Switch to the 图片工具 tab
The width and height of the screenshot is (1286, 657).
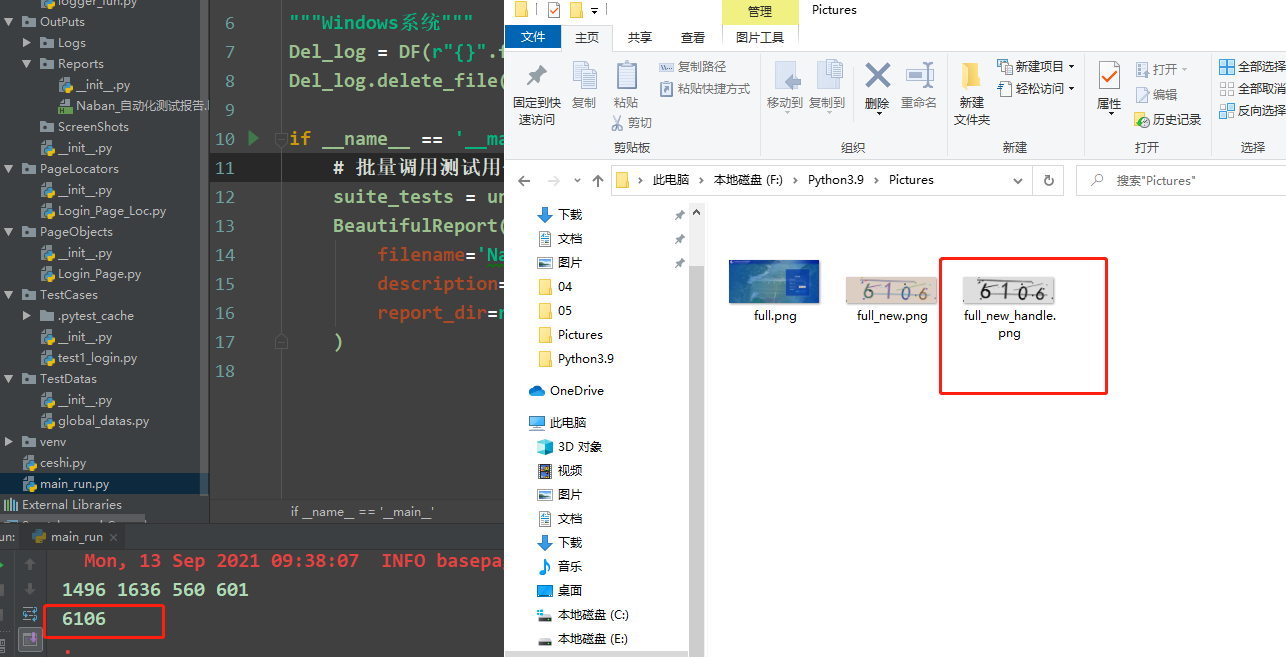tap(760, 37)
